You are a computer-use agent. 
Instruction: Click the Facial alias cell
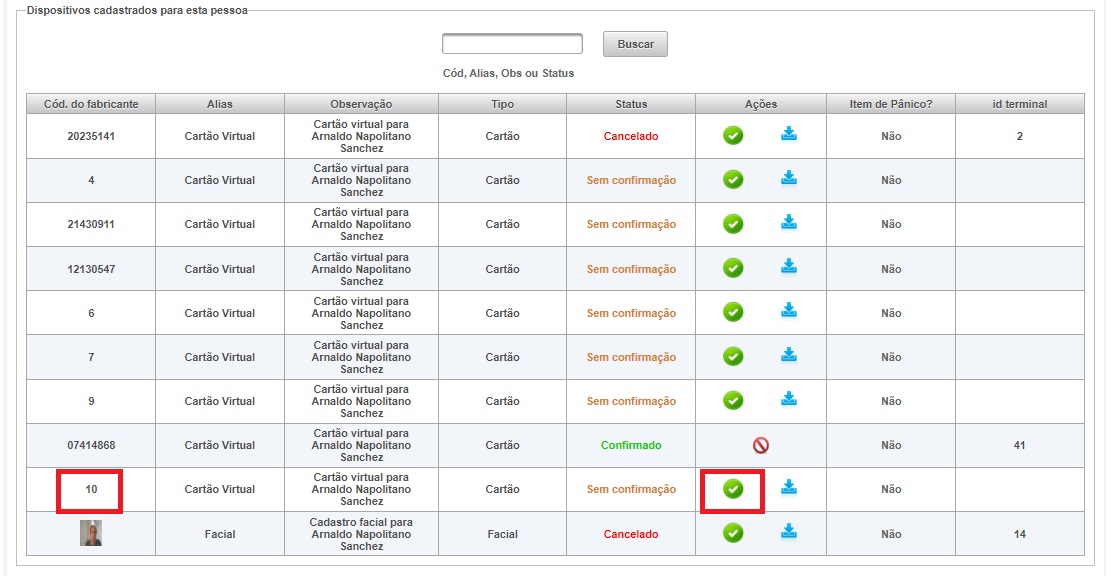click(x=219, y=534)
